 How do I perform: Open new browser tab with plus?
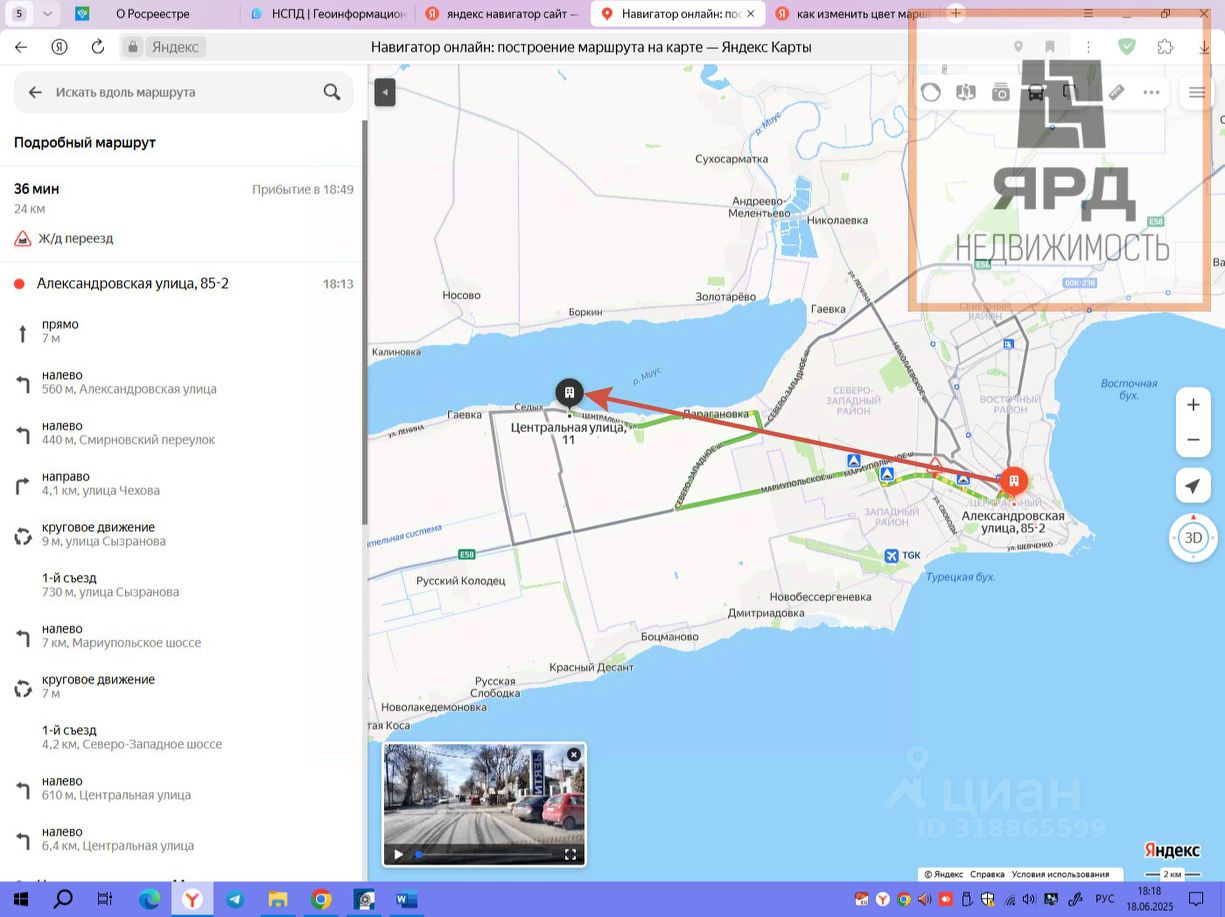(x=956, y=13)
